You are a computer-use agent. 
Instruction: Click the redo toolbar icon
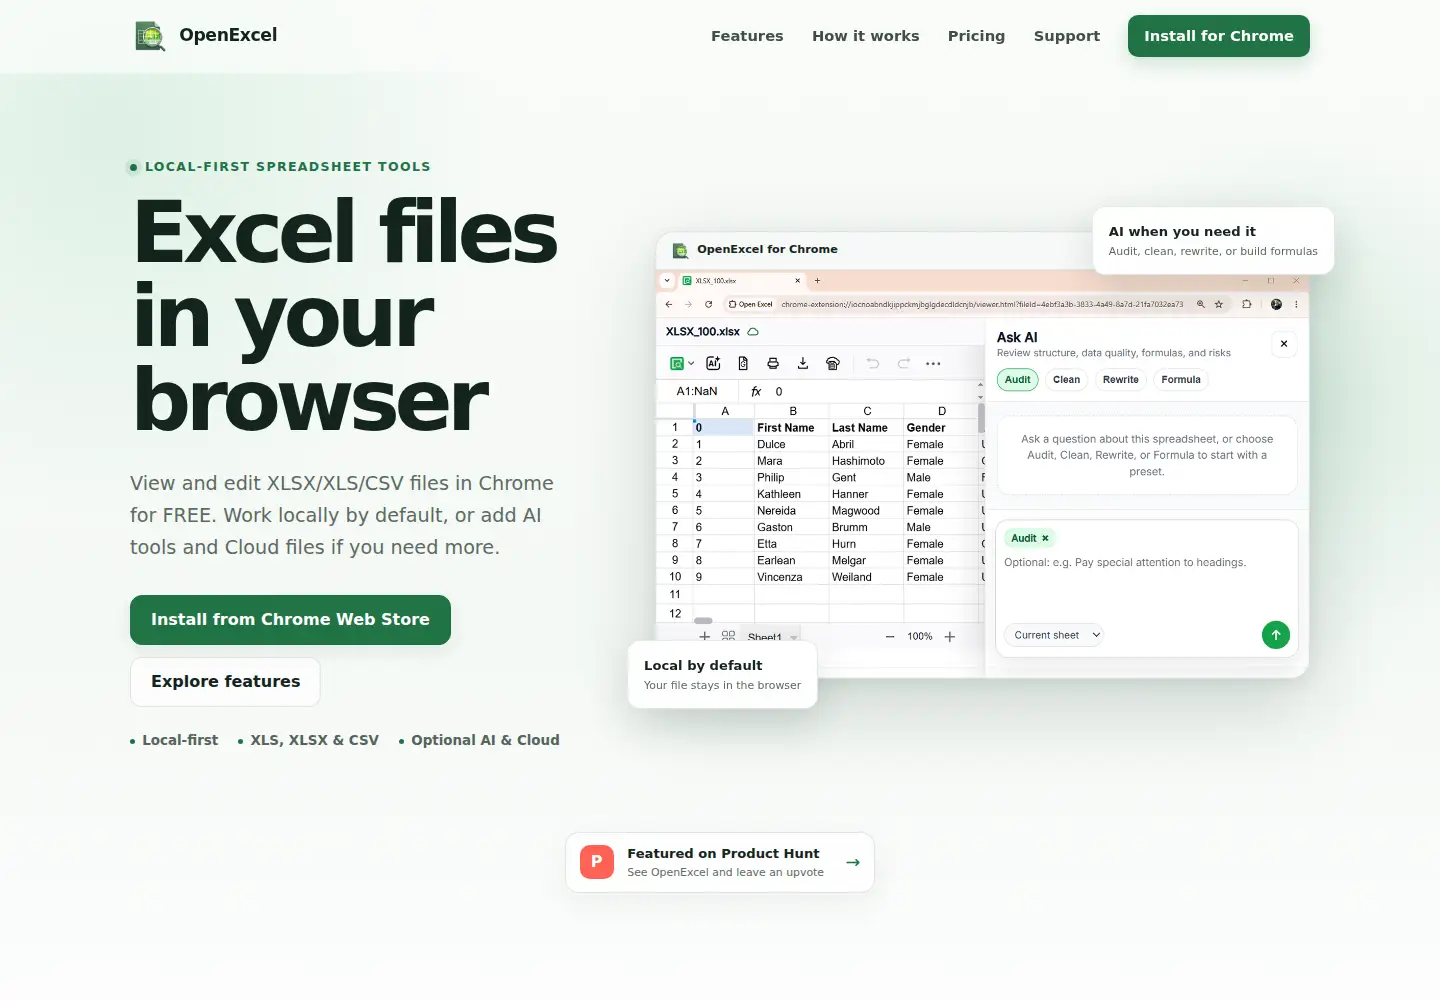click(x=904, y=364)
